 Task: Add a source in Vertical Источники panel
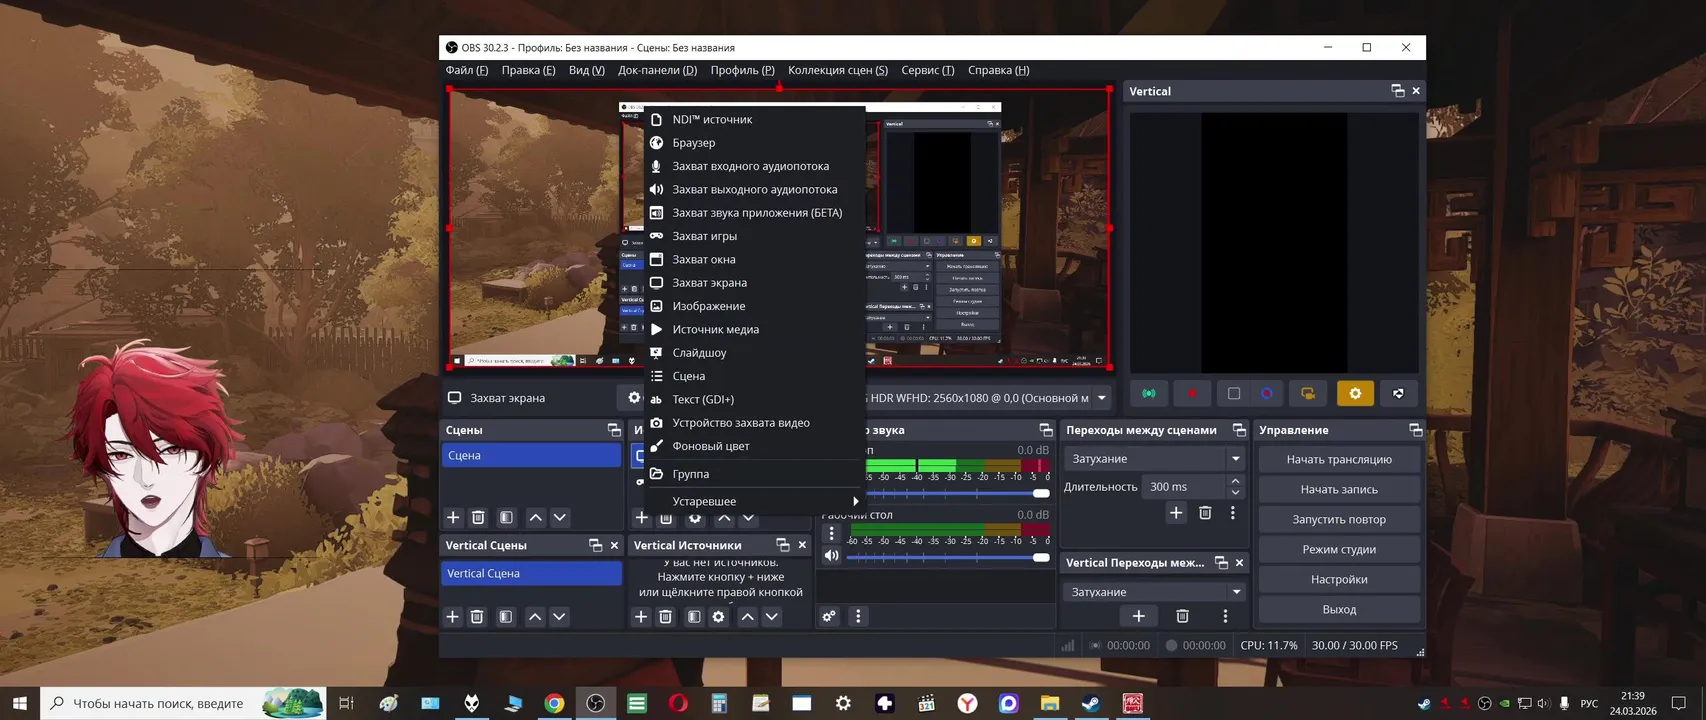tap(641, 616)
